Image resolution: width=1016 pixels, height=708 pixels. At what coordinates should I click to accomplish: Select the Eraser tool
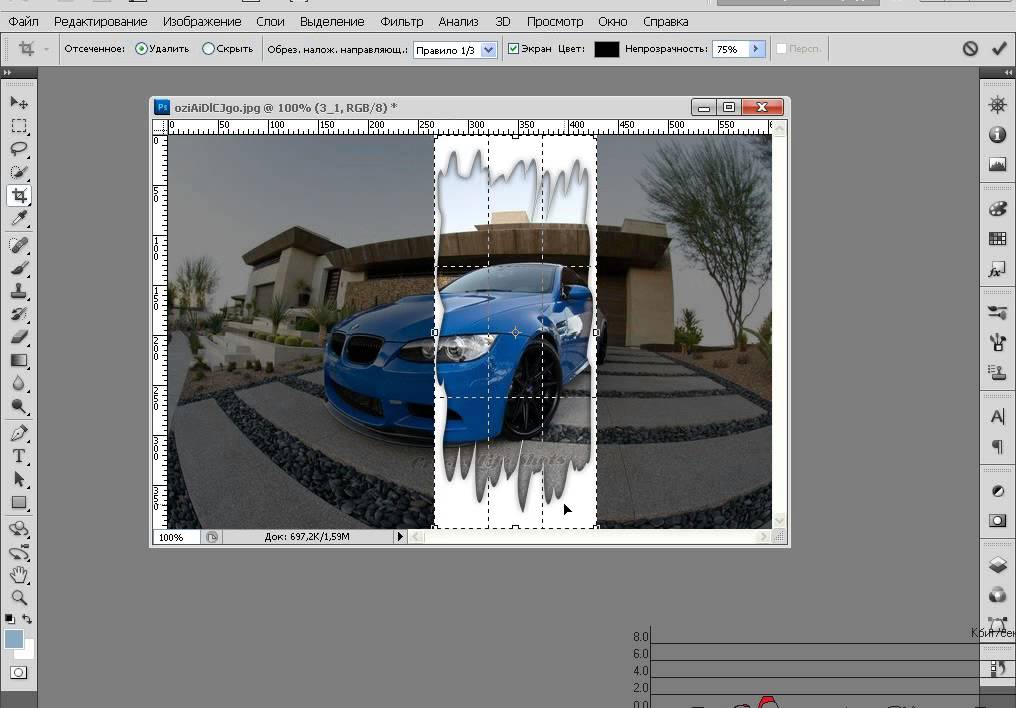[19, 337]
